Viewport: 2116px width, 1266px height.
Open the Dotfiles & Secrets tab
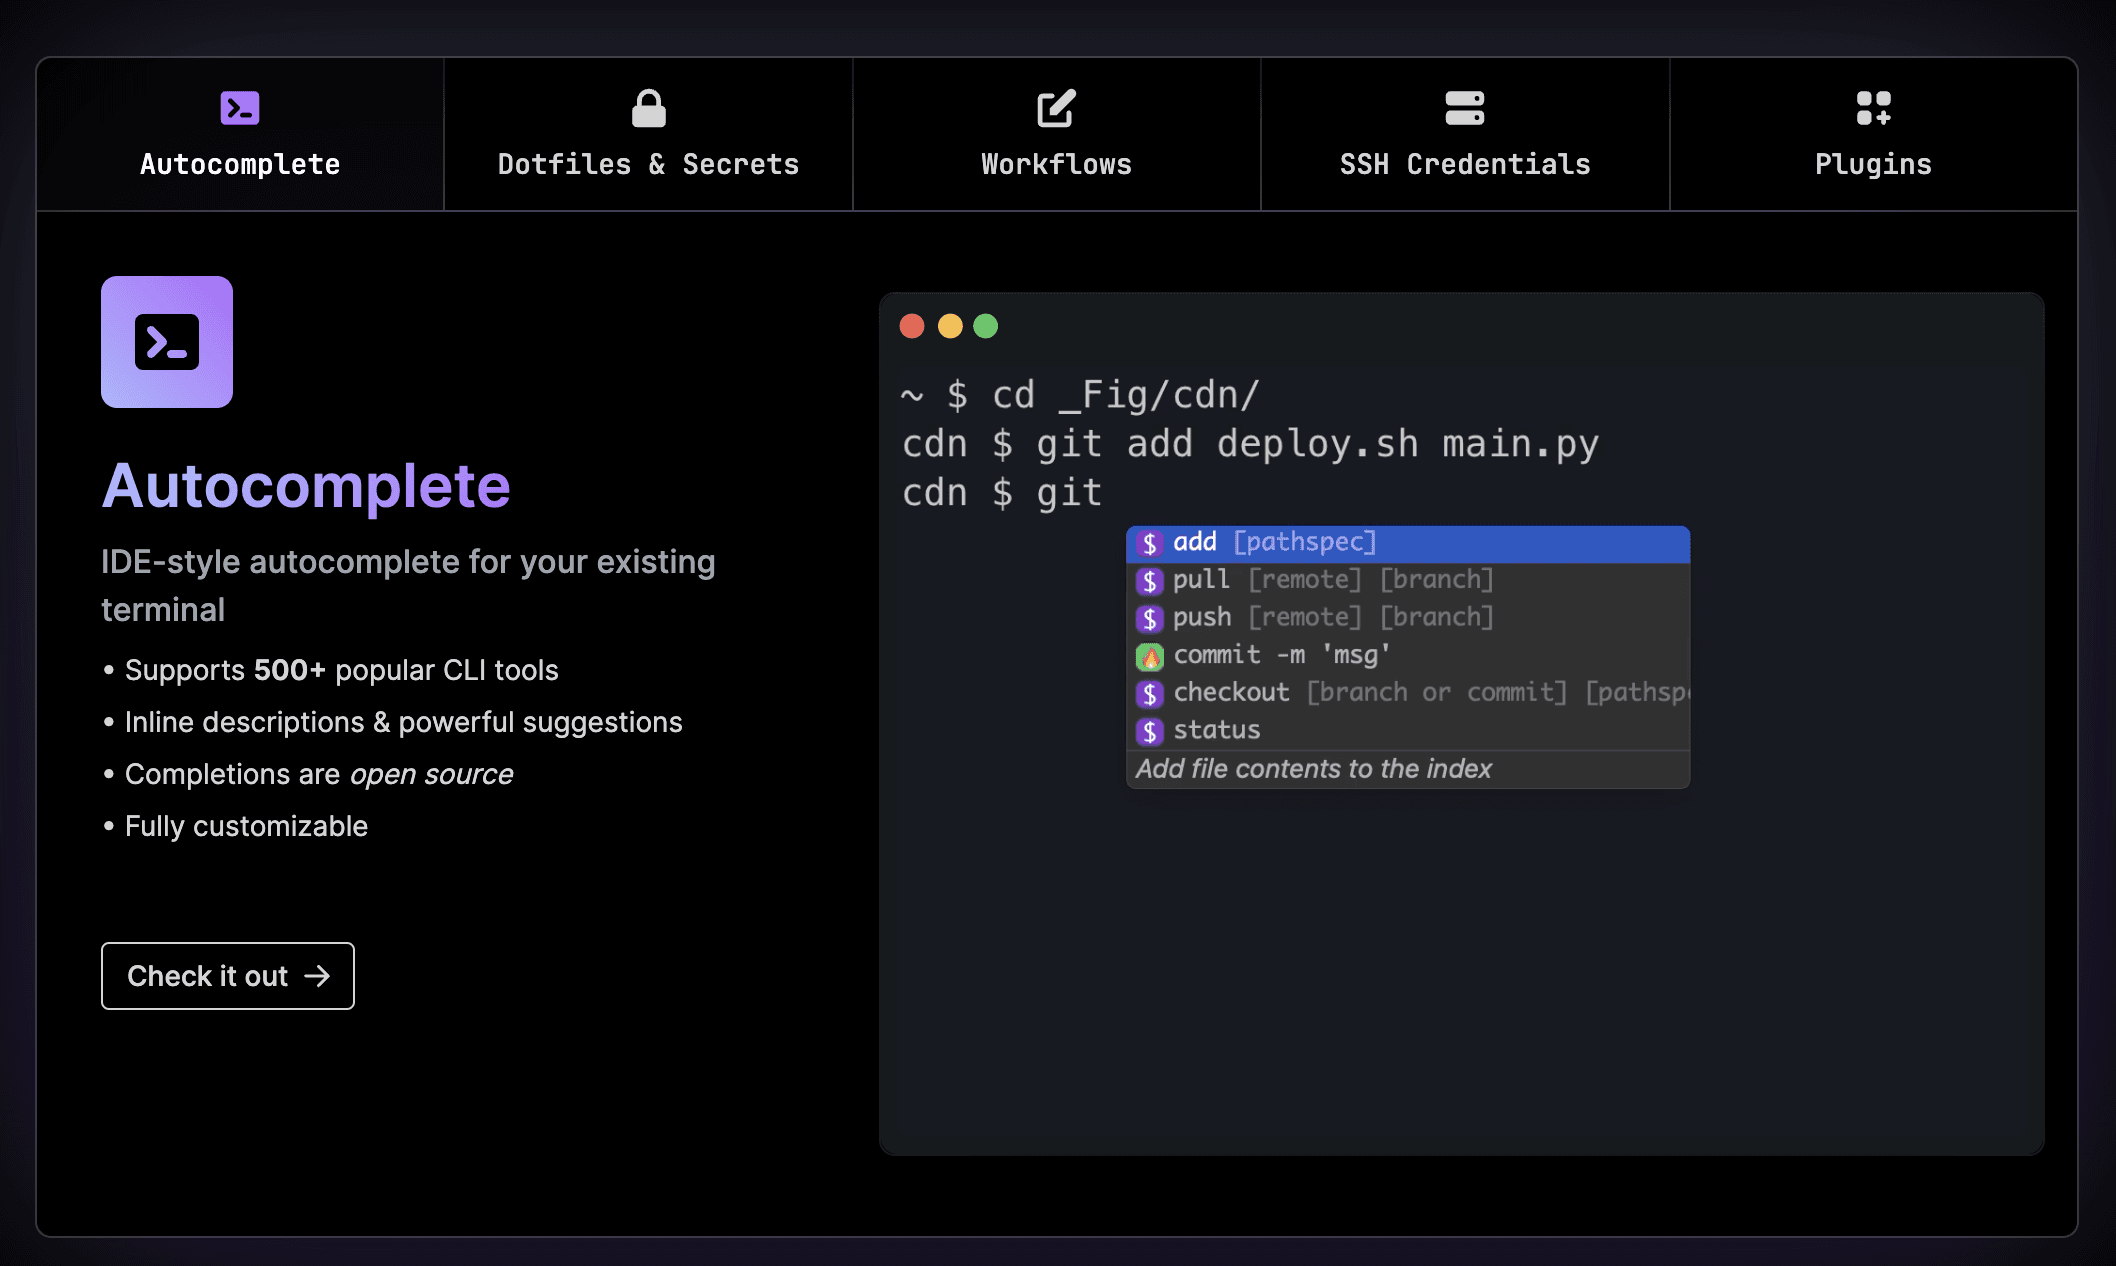tap(649, 134)
